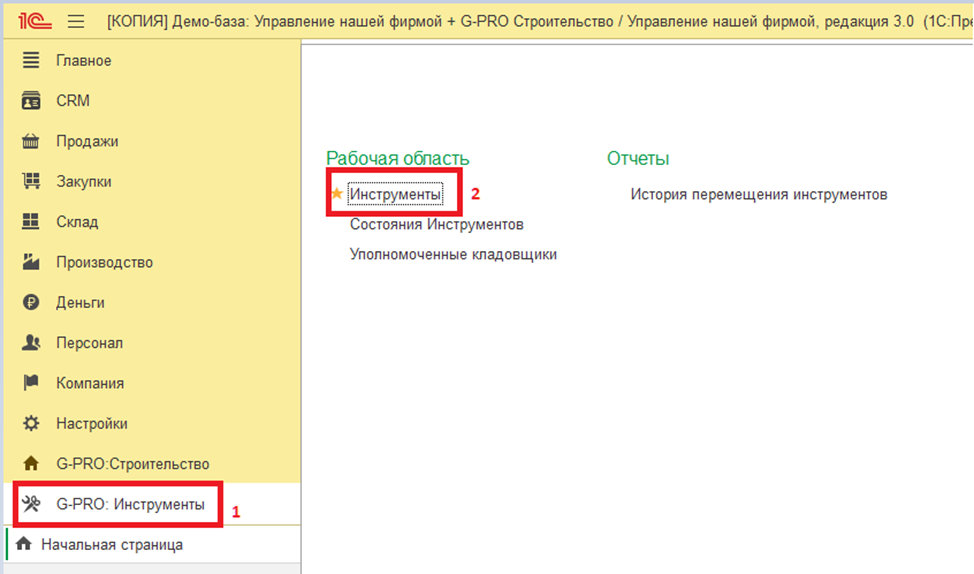Open the hamburger main menu
974x574 pixels.
(76, 21)
